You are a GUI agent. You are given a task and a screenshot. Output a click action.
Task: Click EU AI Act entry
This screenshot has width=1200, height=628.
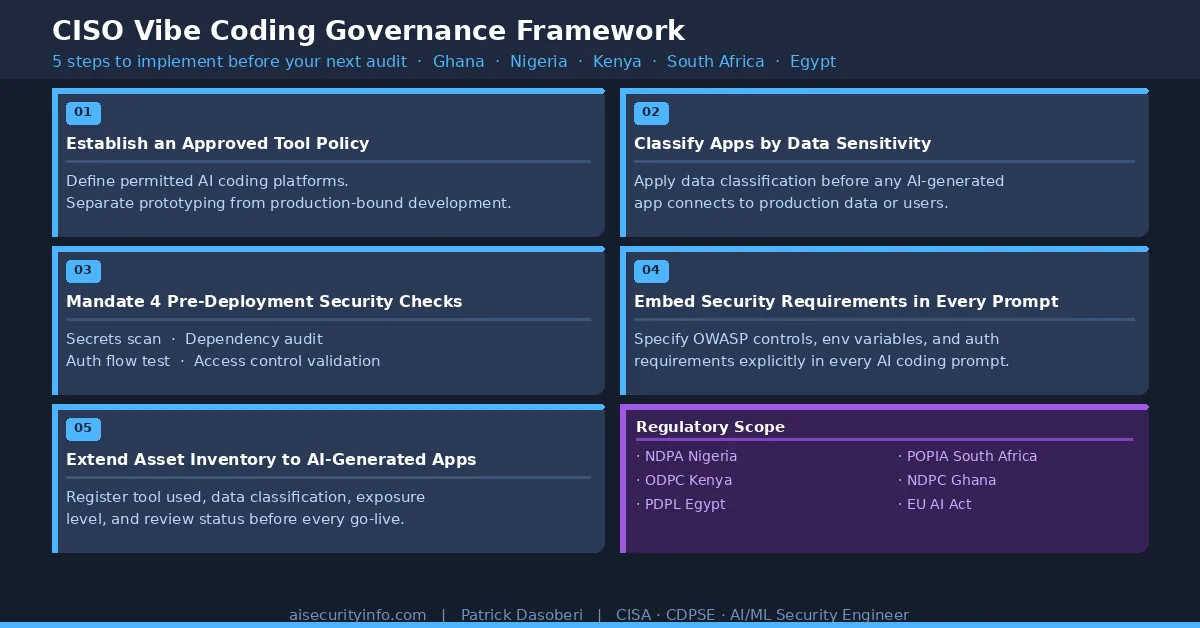pos(935,504)
